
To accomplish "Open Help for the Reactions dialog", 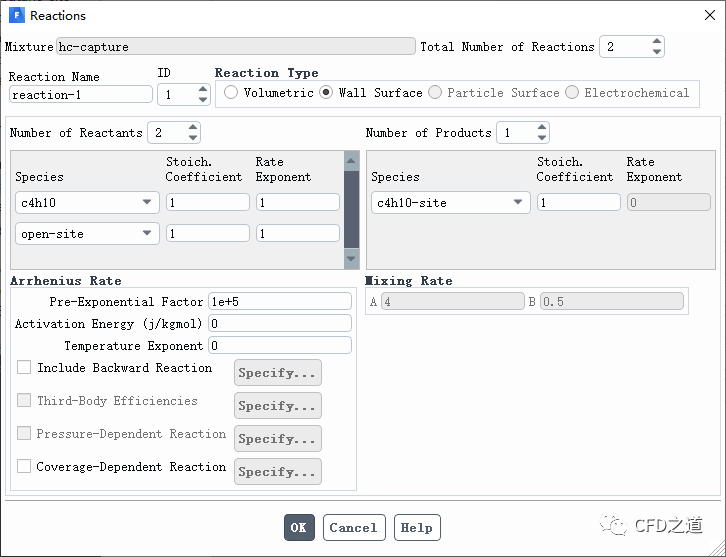I will click(416, 528).
